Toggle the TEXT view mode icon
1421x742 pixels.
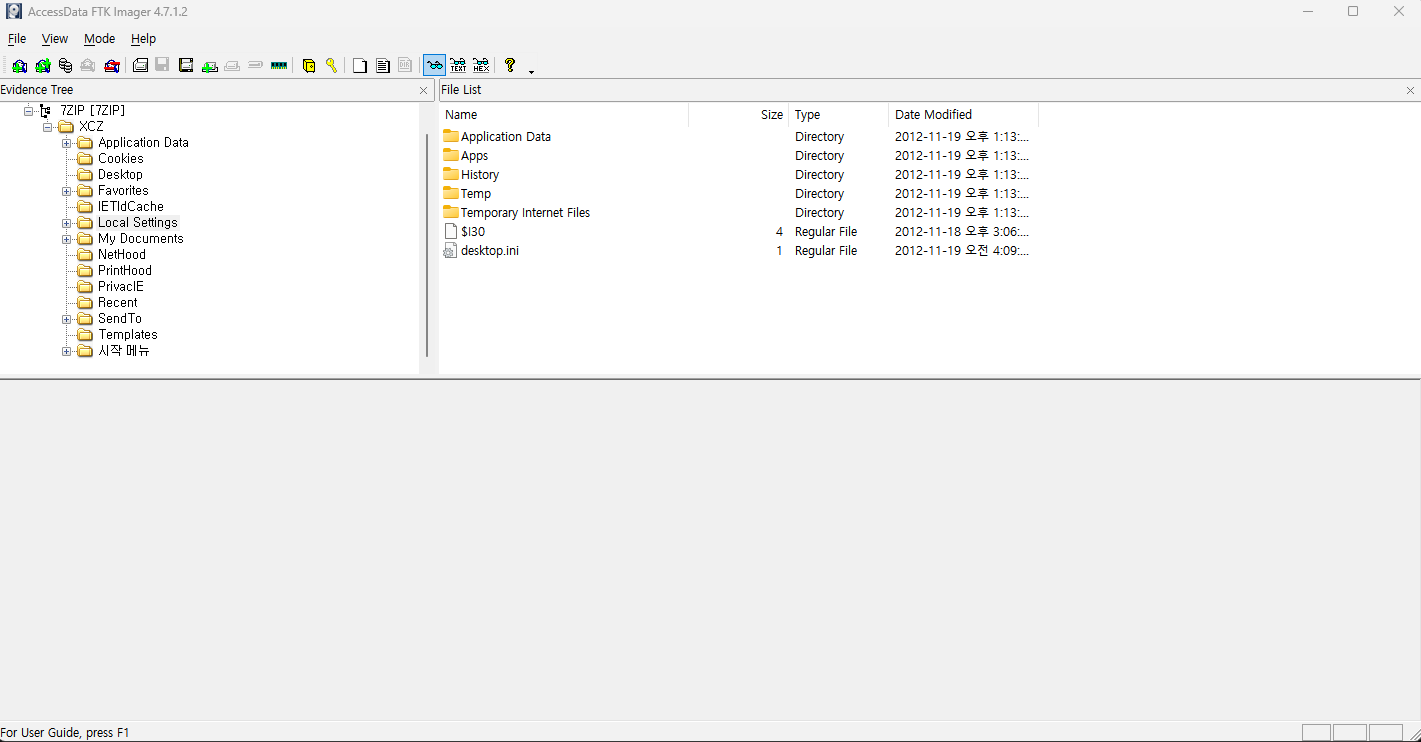click(x=458, y=66)
